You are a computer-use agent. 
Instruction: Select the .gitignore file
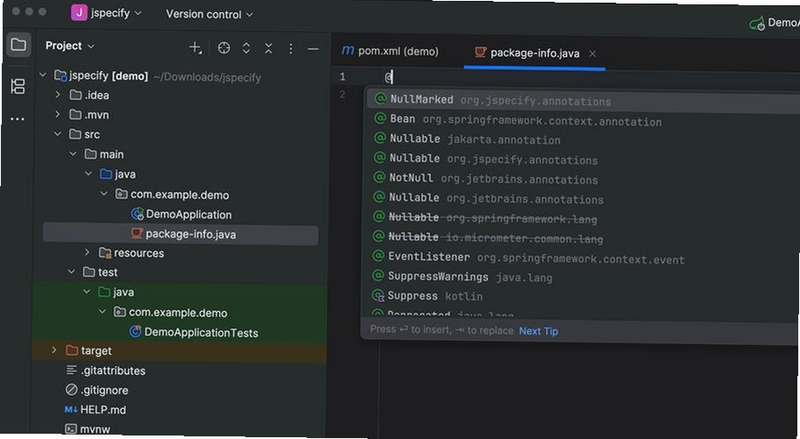click(97, 390)
